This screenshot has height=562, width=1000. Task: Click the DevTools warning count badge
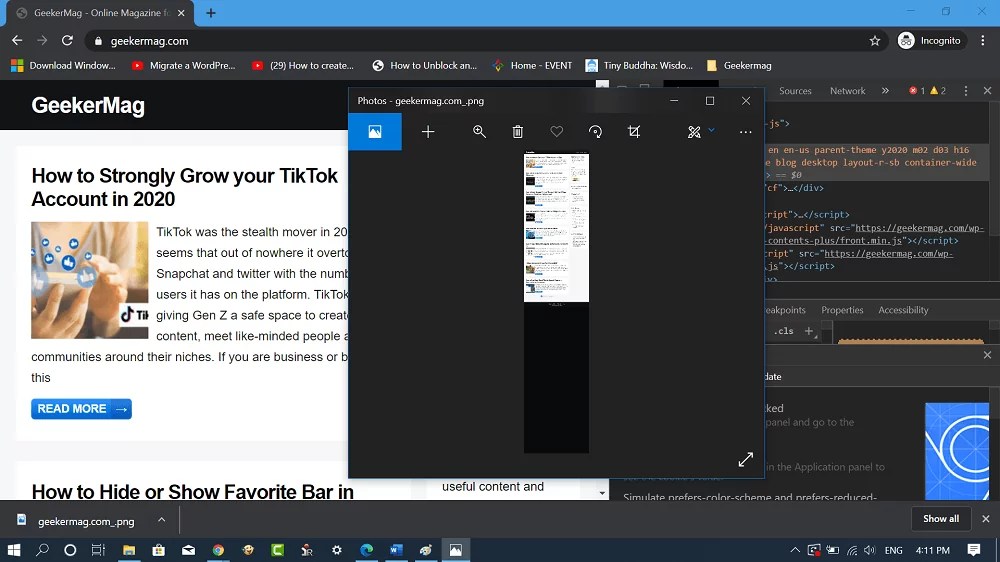tap(938, 91)
